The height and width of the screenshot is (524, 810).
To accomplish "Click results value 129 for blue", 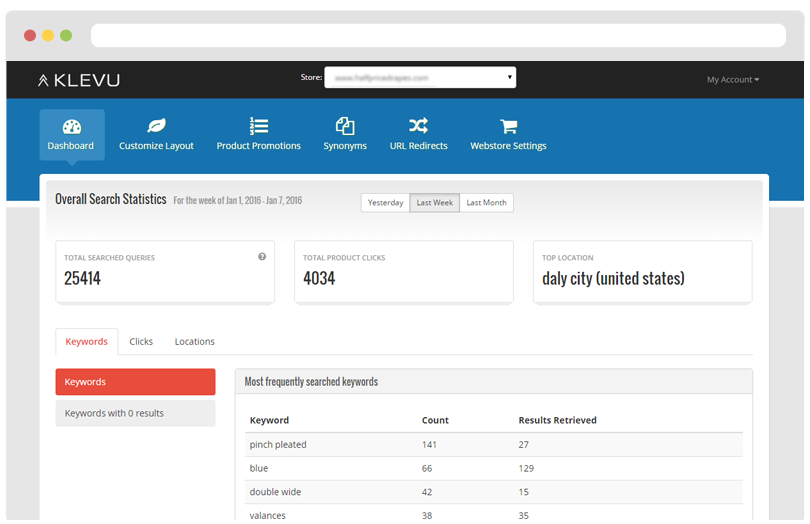I will point(526,468).
